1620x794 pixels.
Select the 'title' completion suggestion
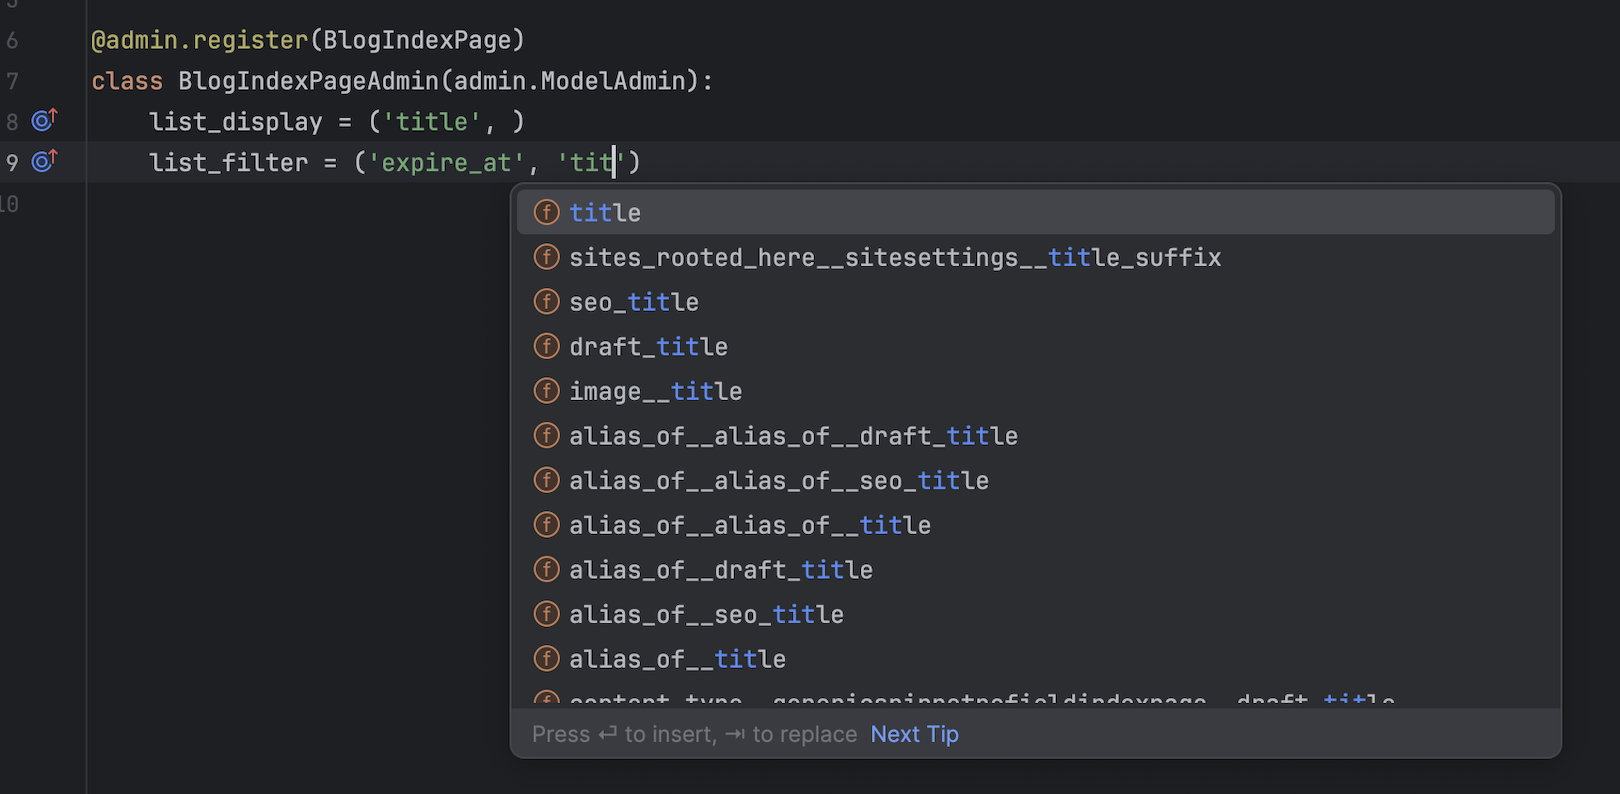tap(1035, 212)
